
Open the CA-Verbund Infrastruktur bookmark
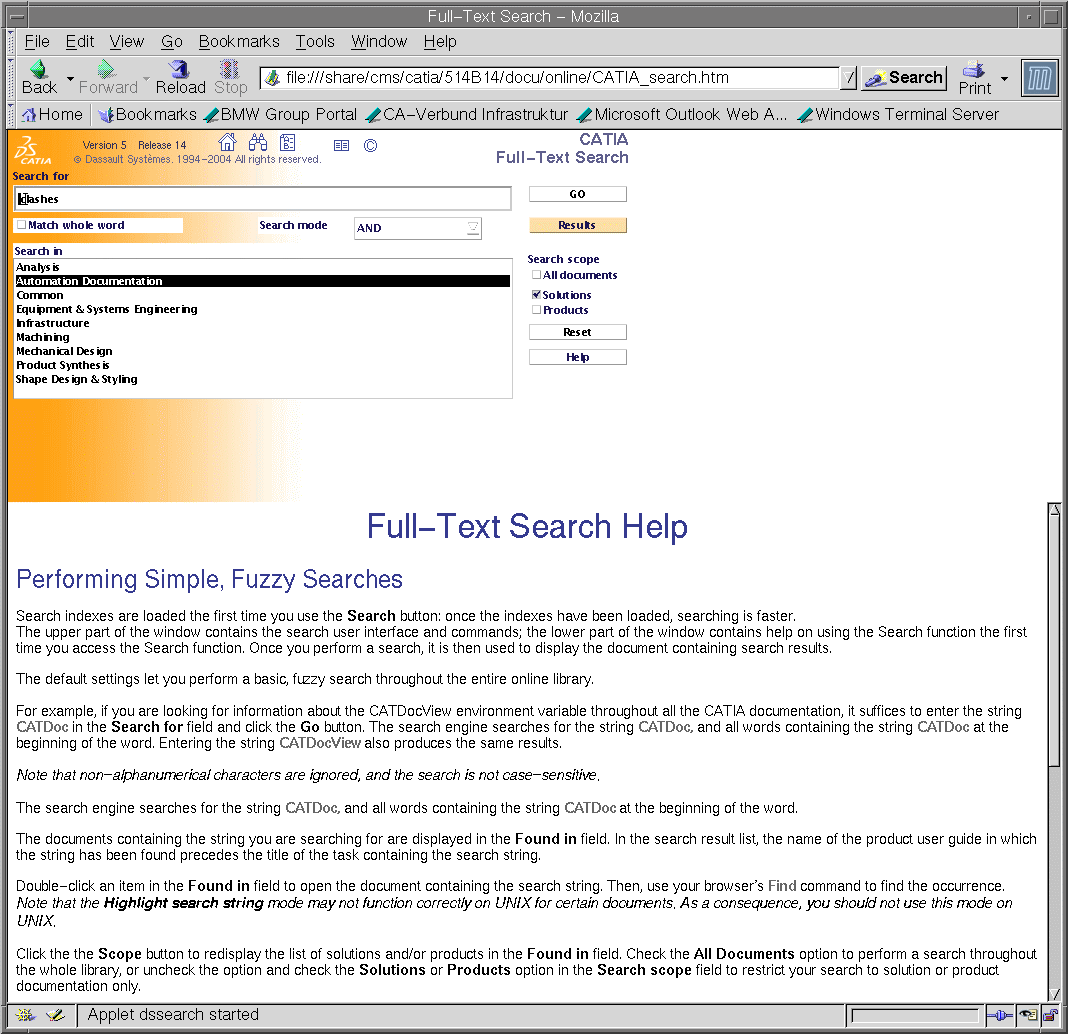click(467, 114)
